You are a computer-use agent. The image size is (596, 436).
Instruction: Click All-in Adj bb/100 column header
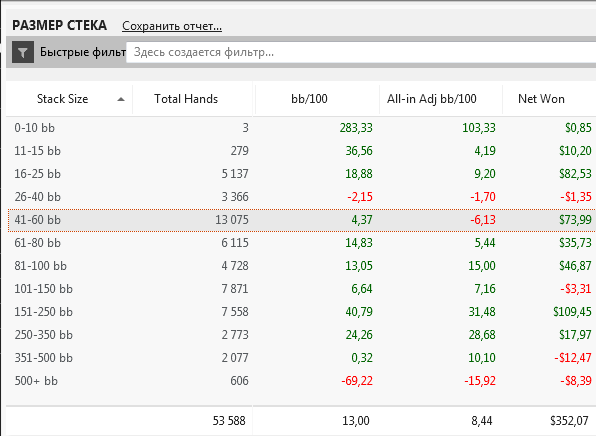[x=431, y=99]
